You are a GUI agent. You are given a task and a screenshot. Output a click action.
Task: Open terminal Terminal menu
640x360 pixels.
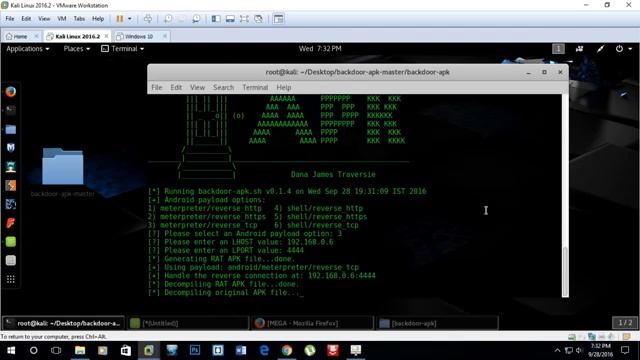coord(255,87)
